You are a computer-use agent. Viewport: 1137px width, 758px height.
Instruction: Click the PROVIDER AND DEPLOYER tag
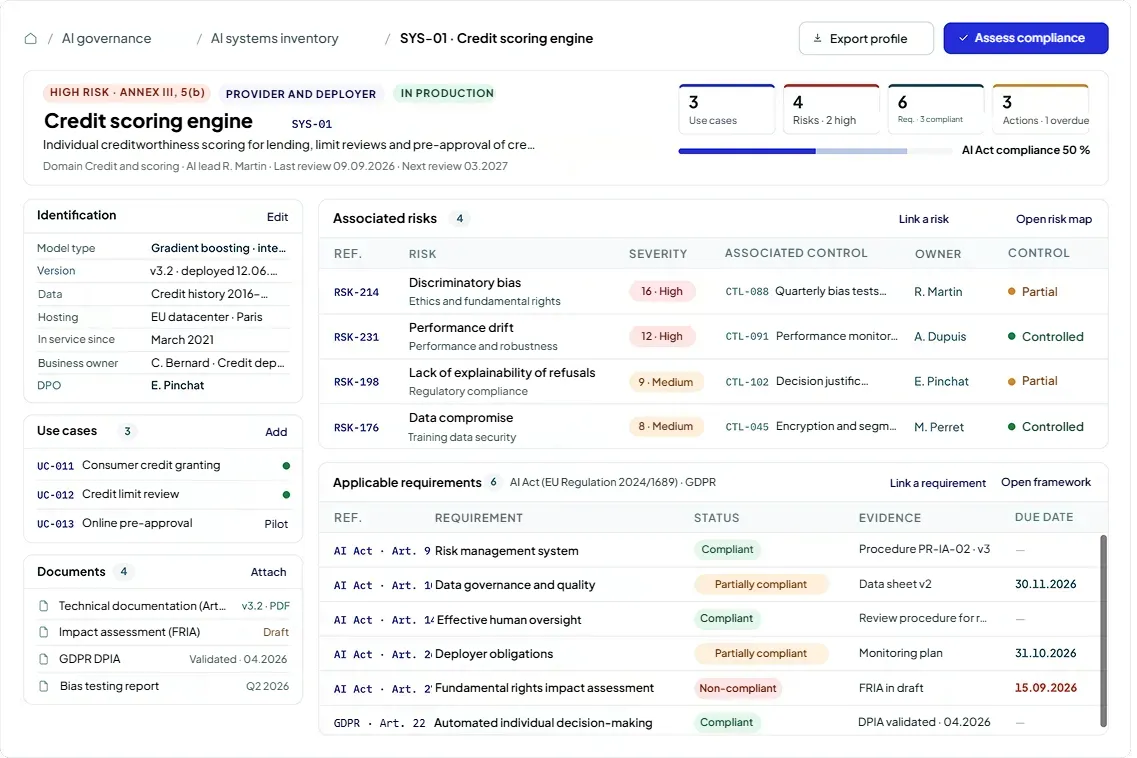click(301, 94)
